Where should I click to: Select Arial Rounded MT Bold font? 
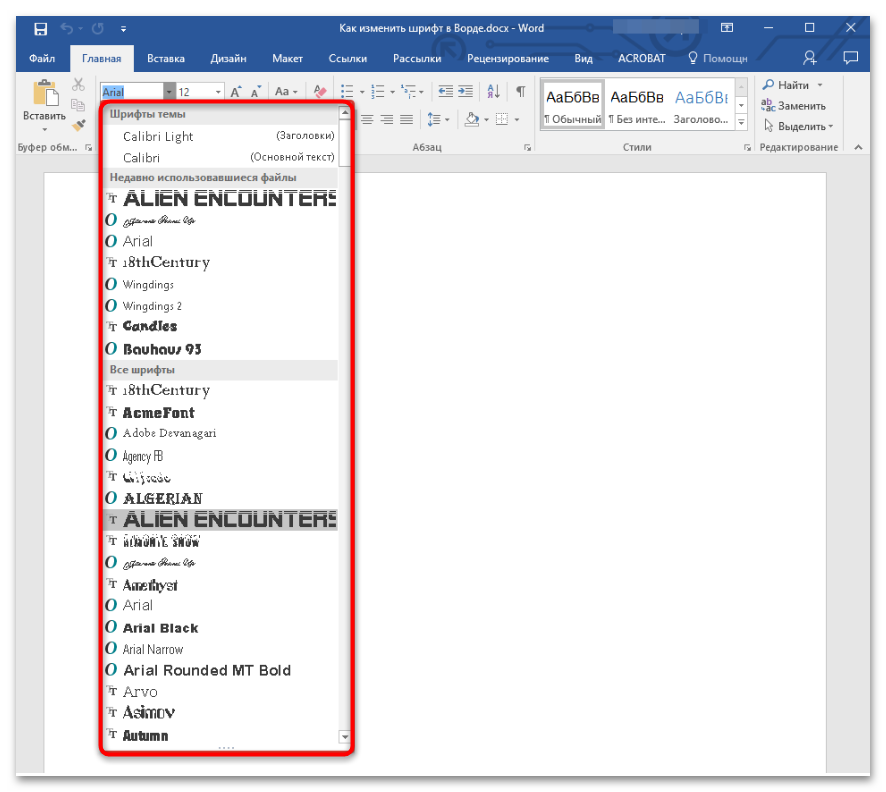pos(221,670)
